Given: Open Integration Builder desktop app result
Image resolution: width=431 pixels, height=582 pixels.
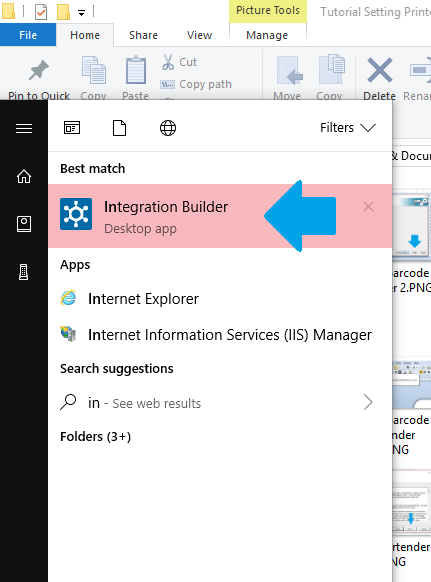Looking at the screenshot, I should click(220, 216).
